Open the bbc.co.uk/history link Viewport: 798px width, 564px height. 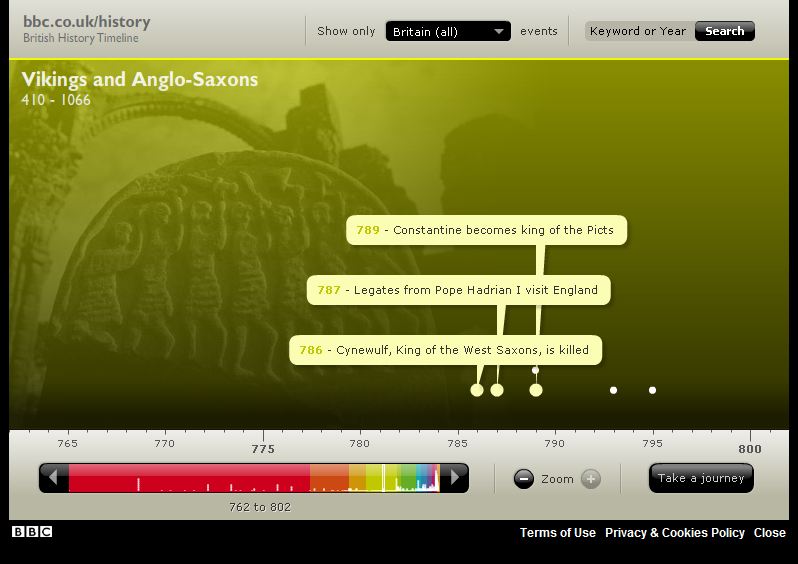pos(87,22)
